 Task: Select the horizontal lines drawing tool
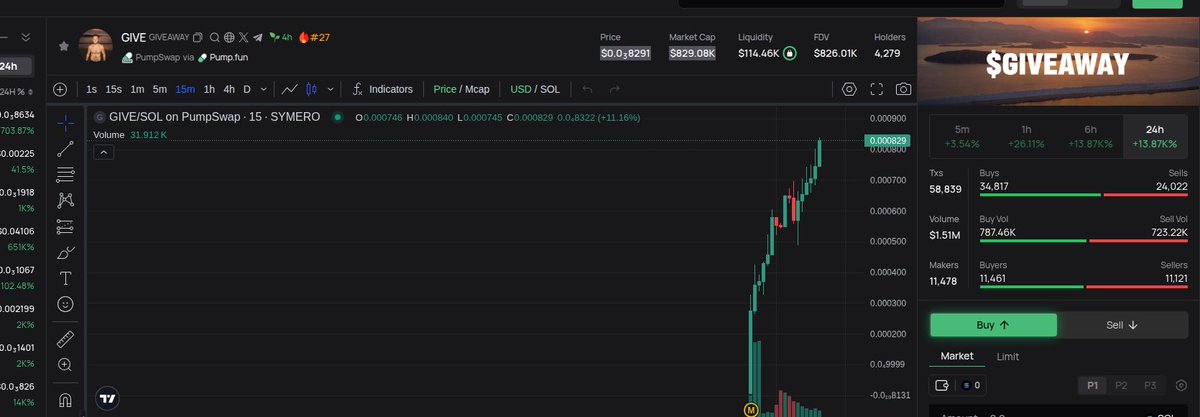coord(65,175)
